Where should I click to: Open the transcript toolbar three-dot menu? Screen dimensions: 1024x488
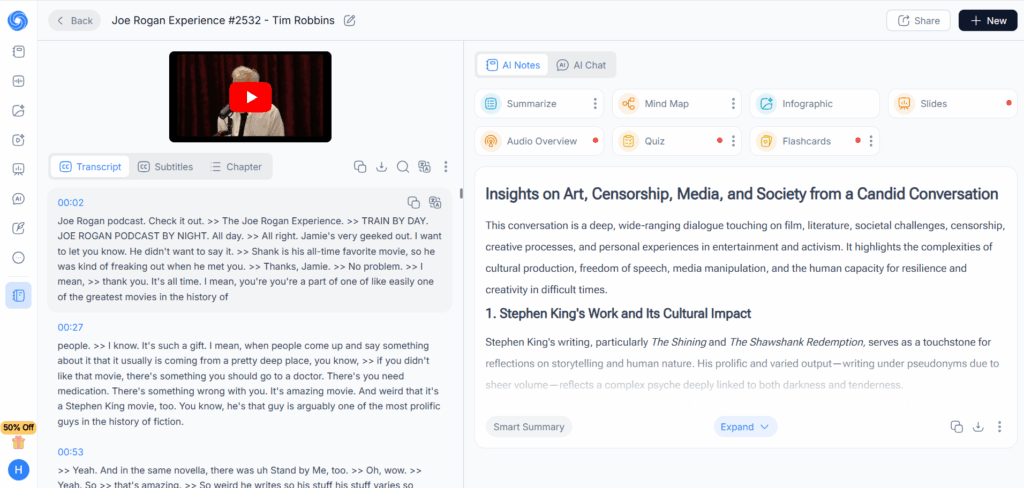pyautogui.click(x=446, y=167)
